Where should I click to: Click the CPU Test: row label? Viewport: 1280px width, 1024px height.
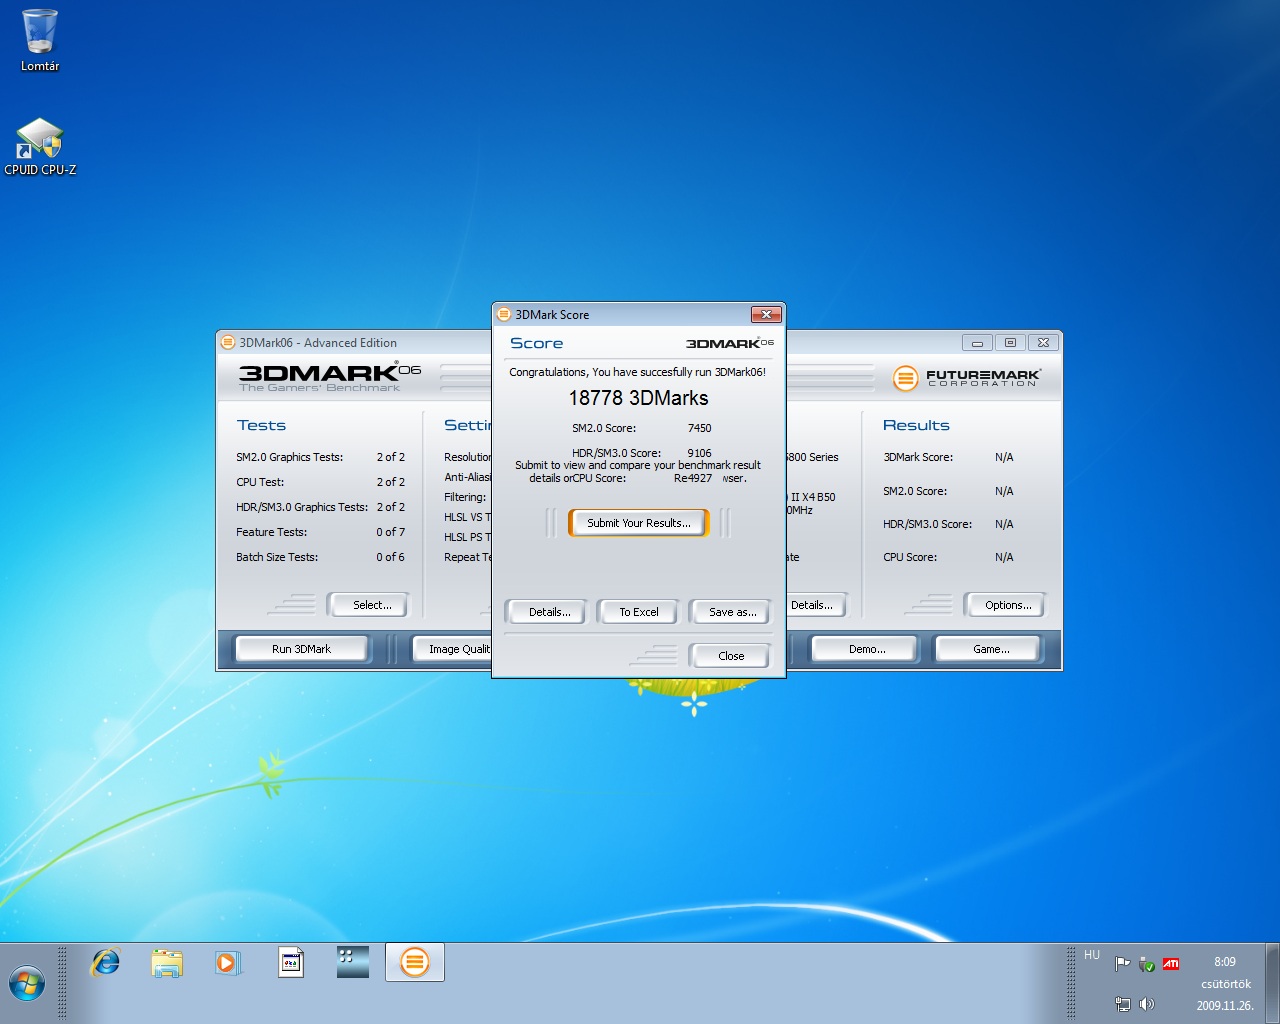pos(260,482)
